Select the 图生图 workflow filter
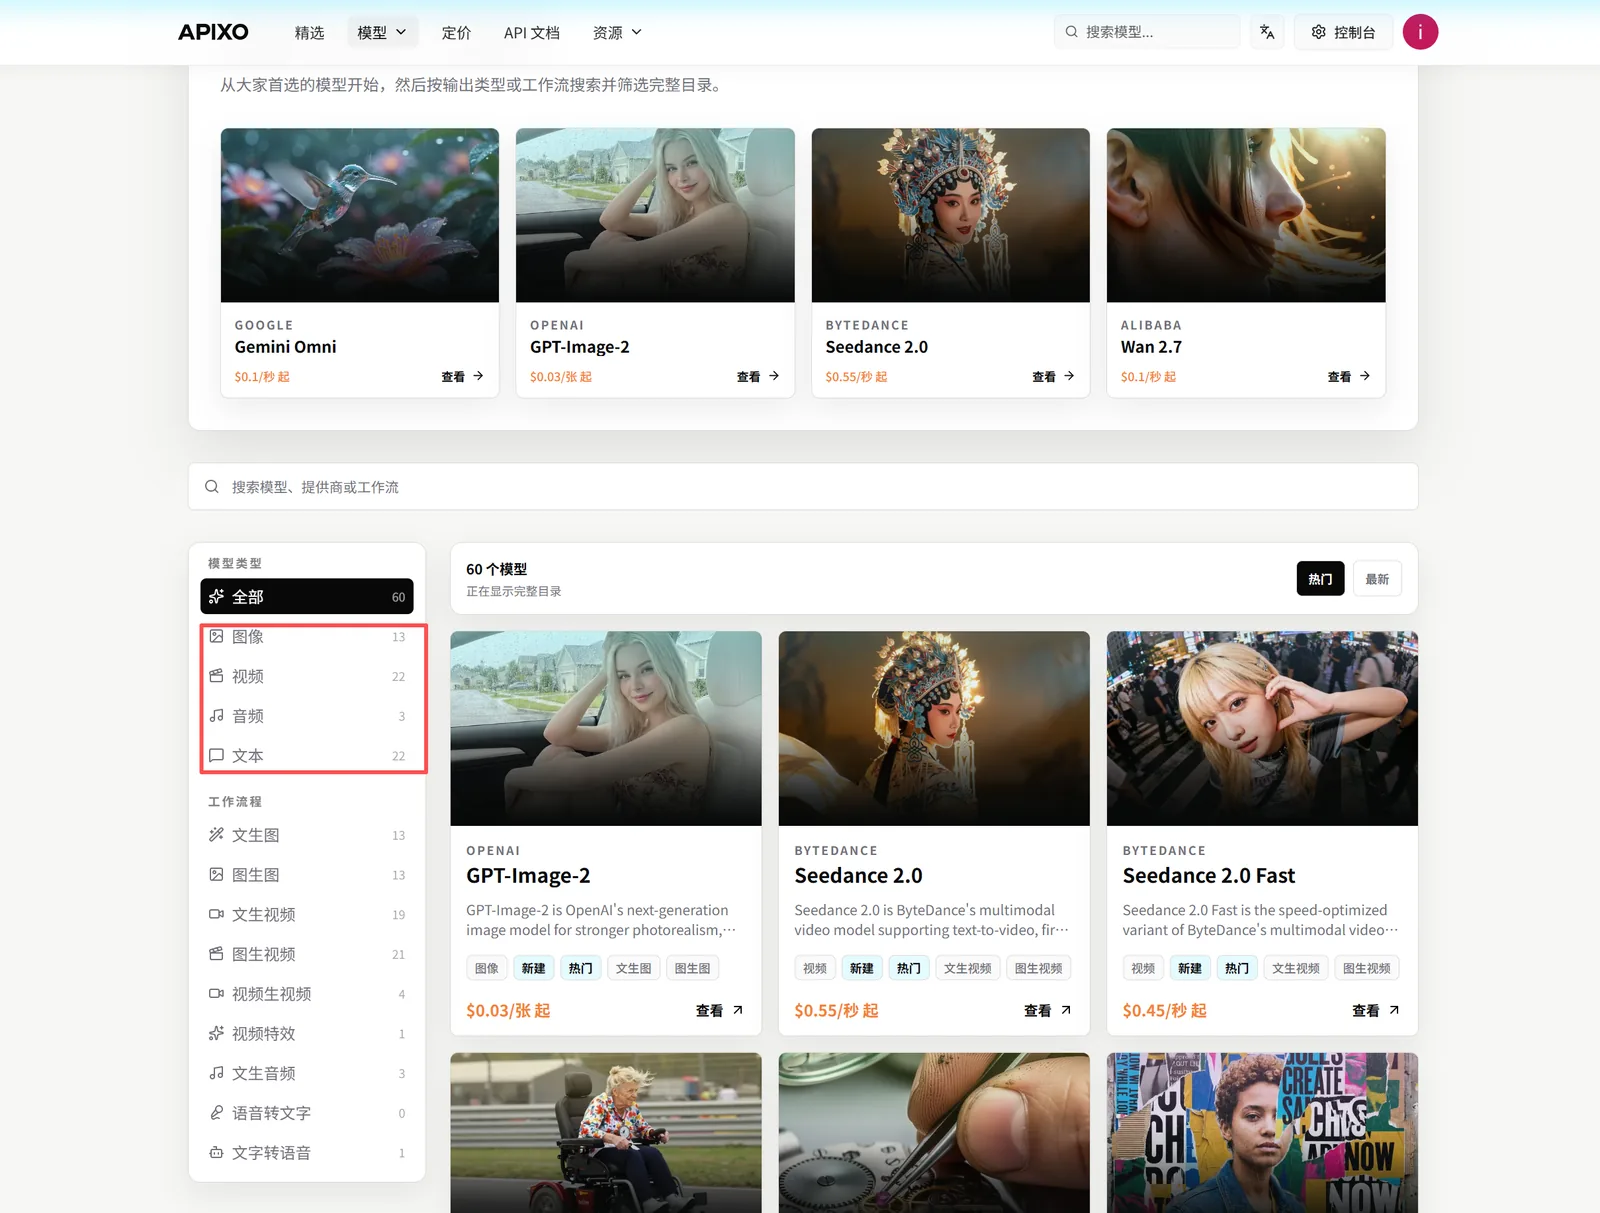1600x1213 pixels. pos(307,875)
